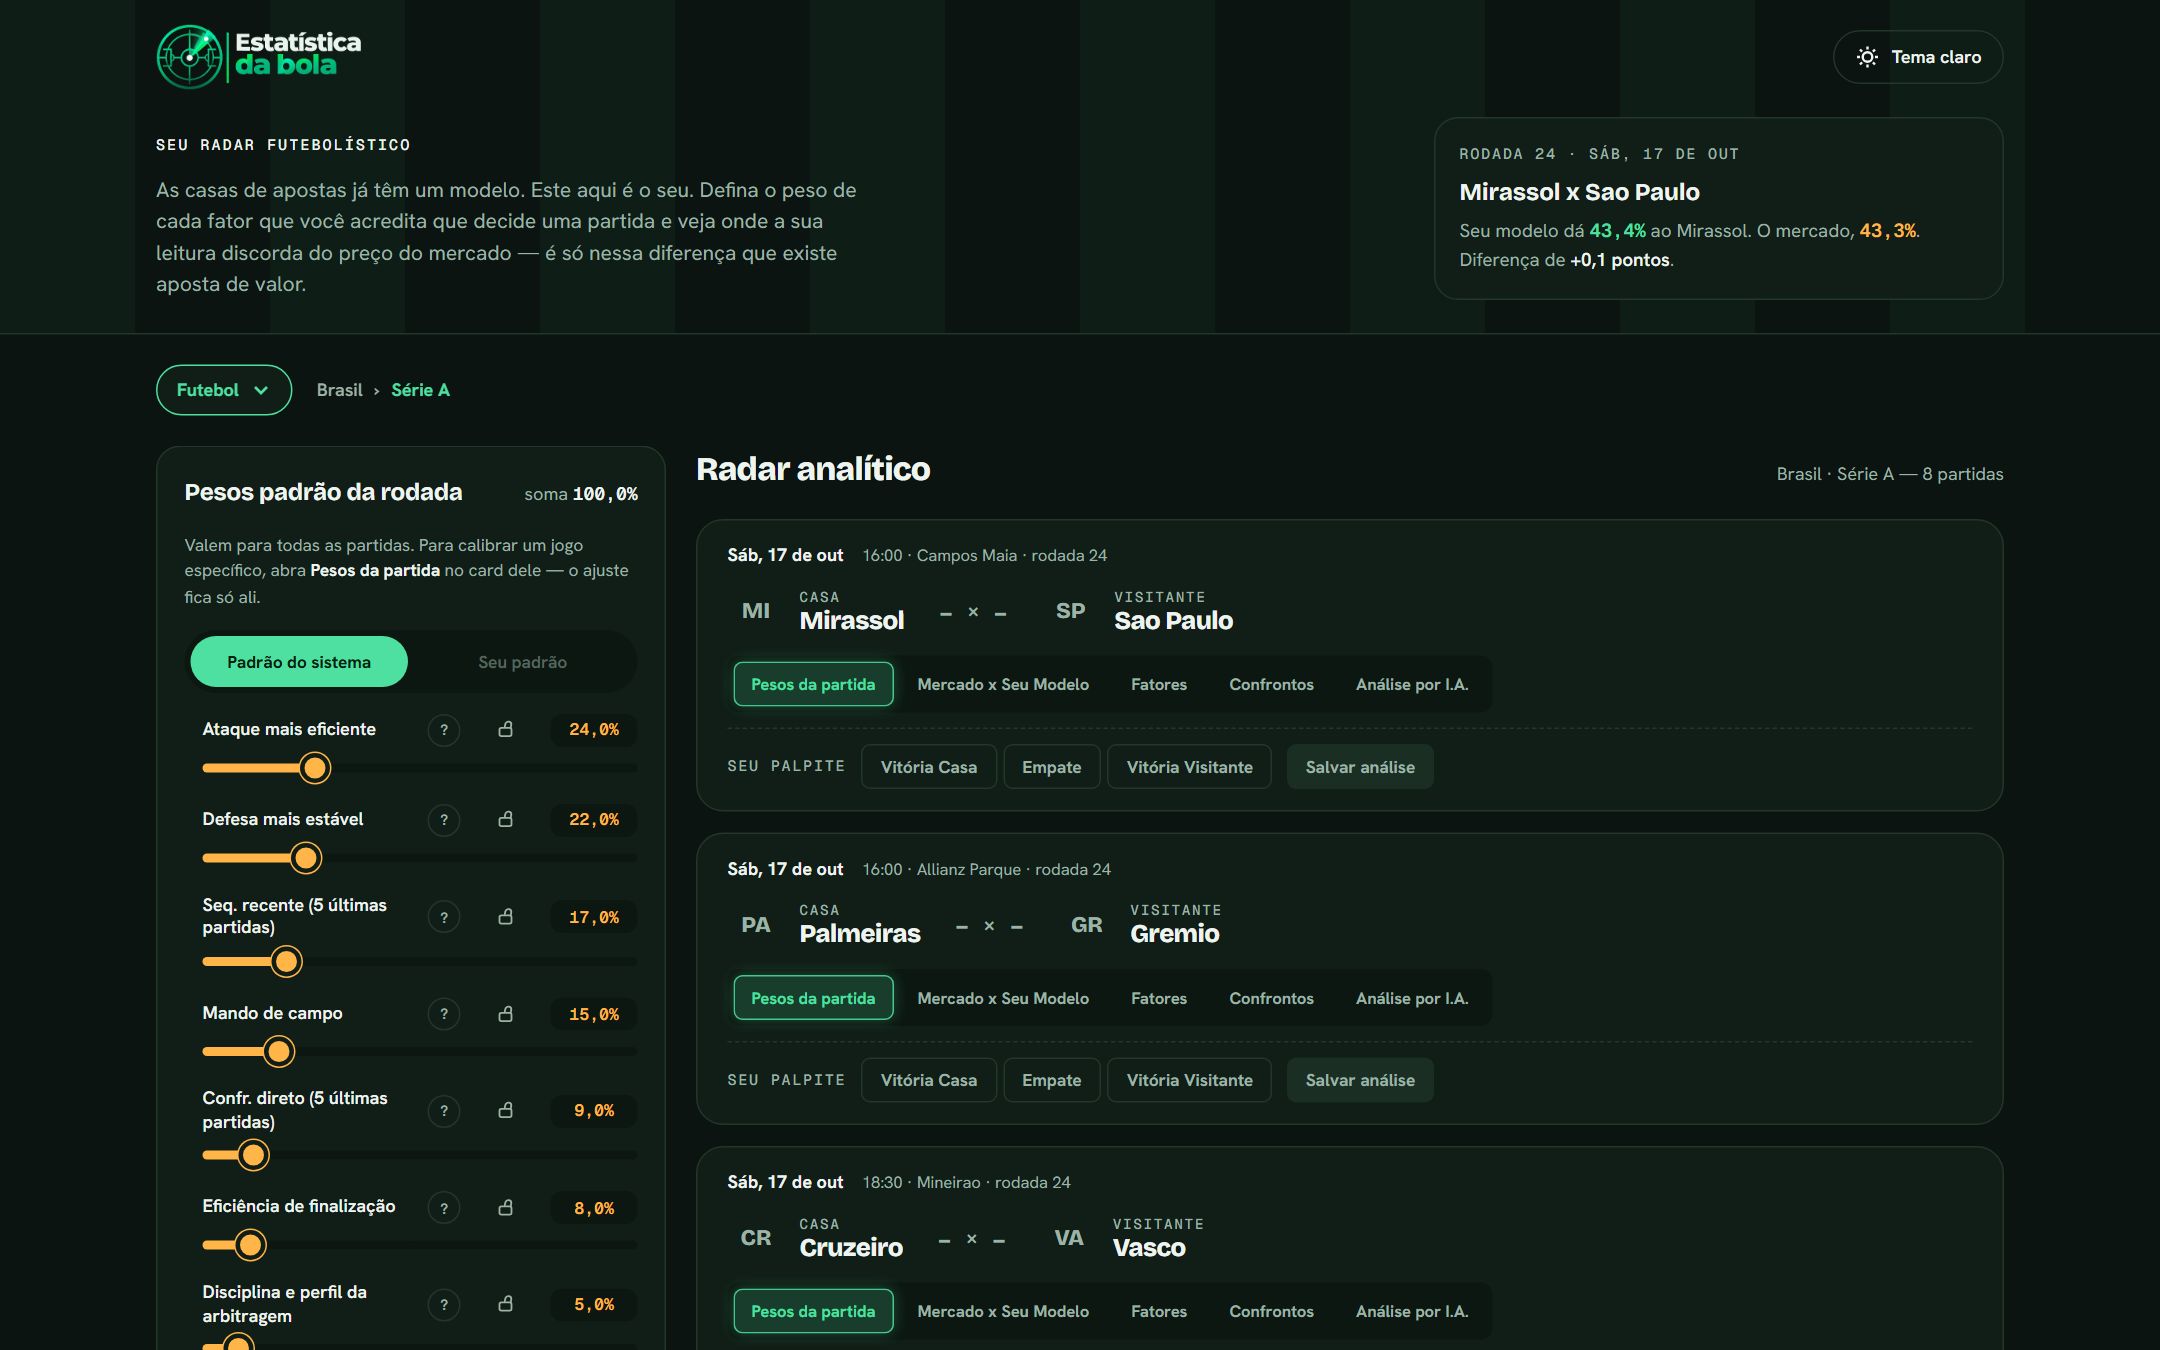Pick Vitória Casa for Mirassol match
The height and width of the screenshot is (1350, 2160).
click(x=928, y=767)
